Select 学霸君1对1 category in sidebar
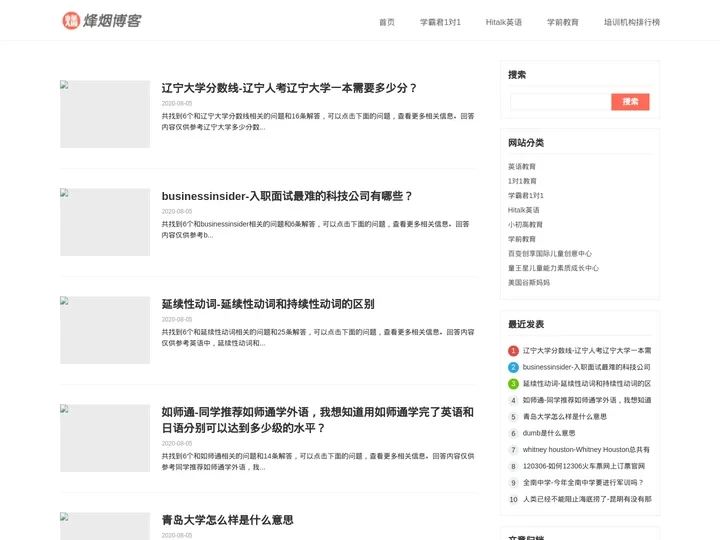Image resolution: width=720 pixels, height=540 pixels. coord(526,196)
